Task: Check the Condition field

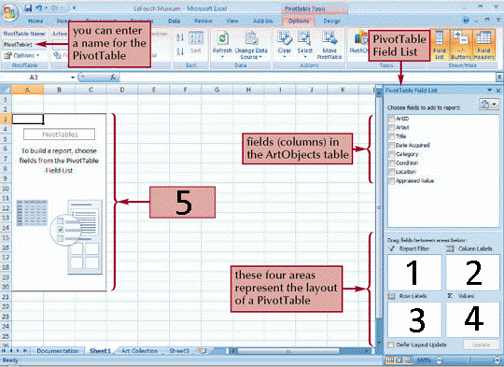Action: tap(392, 163)
